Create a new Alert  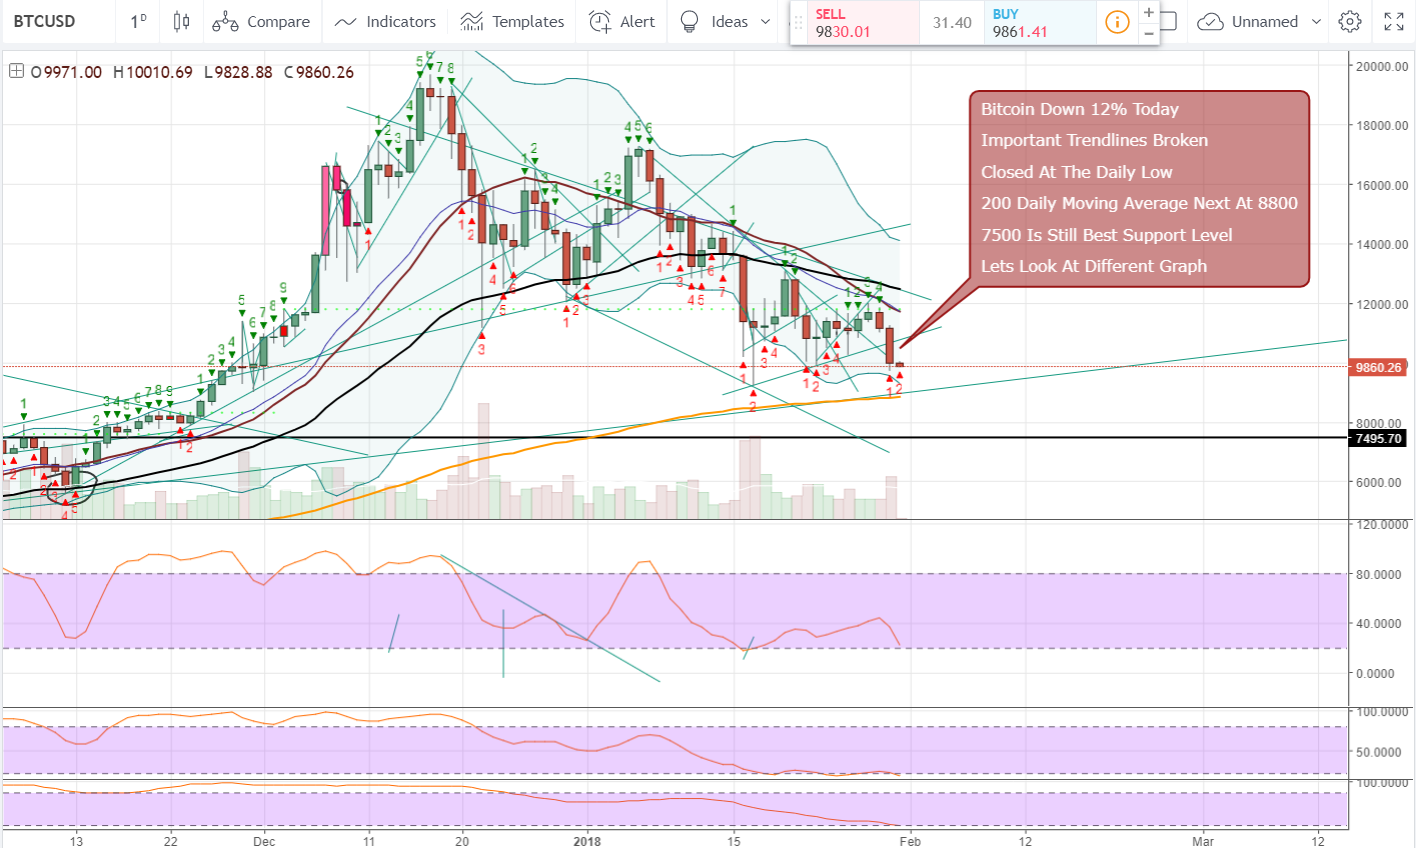(622, 21)
